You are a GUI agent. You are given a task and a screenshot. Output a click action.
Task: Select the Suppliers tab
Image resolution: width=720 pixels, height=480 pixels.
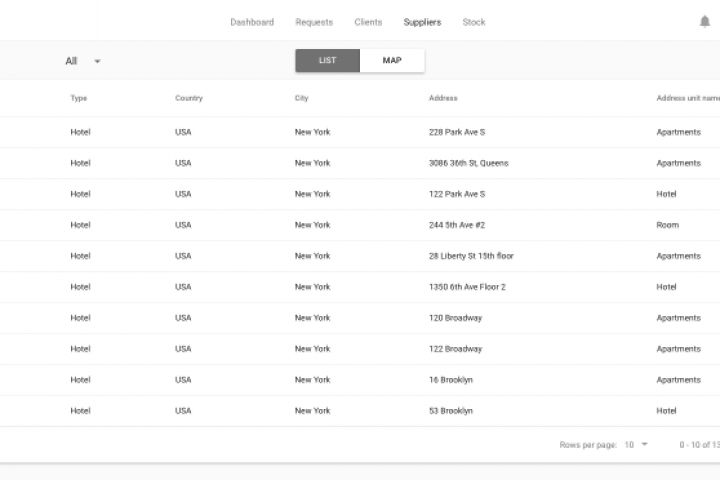click(x=422, y=22)
